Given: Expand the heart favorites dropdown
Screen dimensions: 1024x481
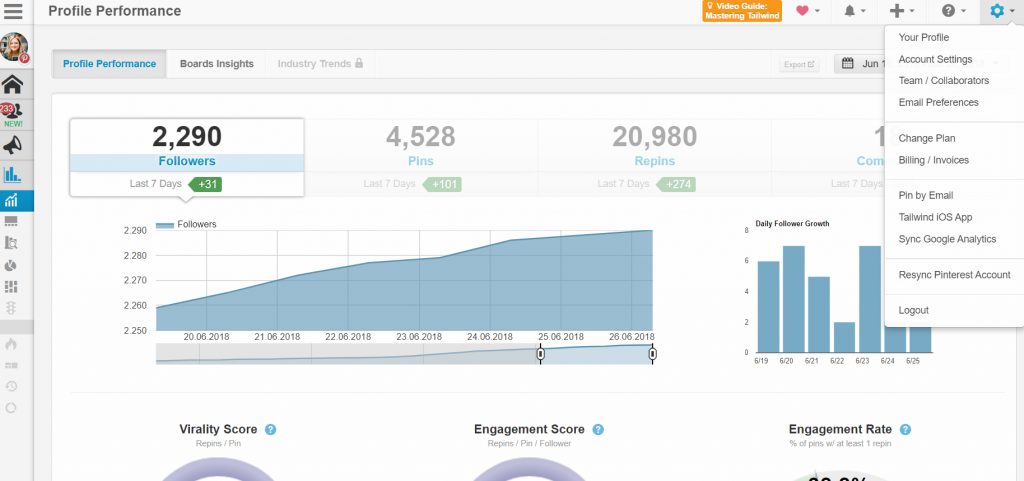Looking at the screenshot, I should pyautogui.click(x=807, y=11).
